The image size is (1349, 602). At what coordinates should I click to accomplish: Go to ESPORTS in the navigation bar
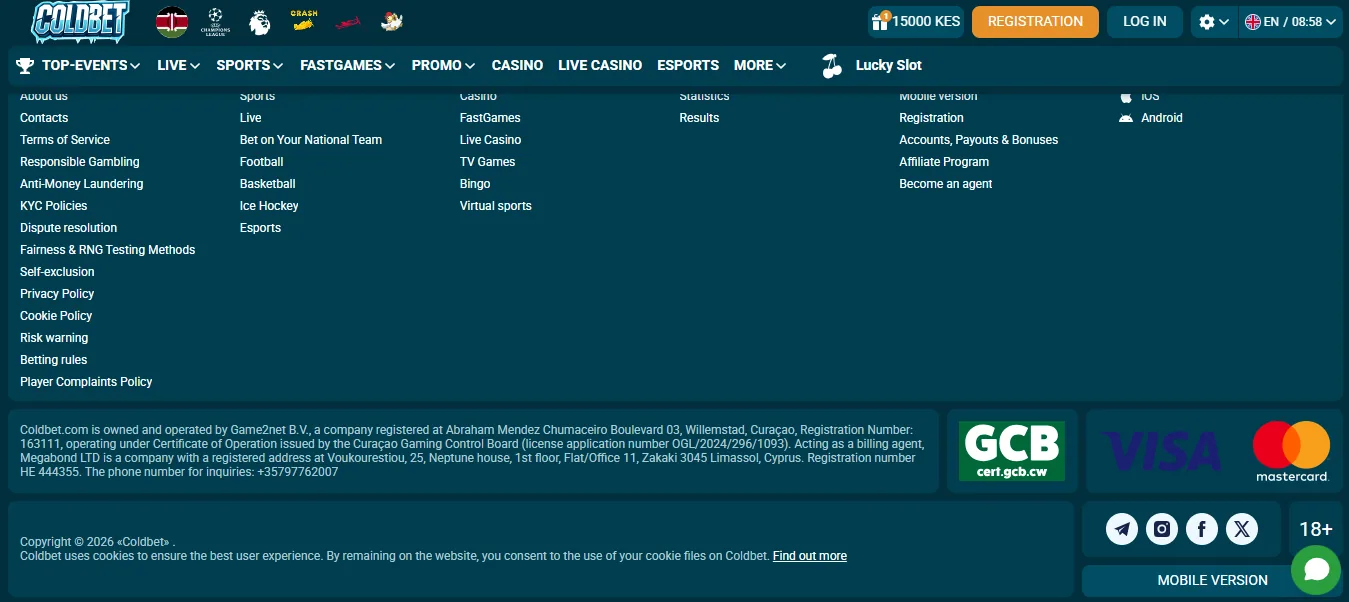pyautogui.click(x=688, y=65)
